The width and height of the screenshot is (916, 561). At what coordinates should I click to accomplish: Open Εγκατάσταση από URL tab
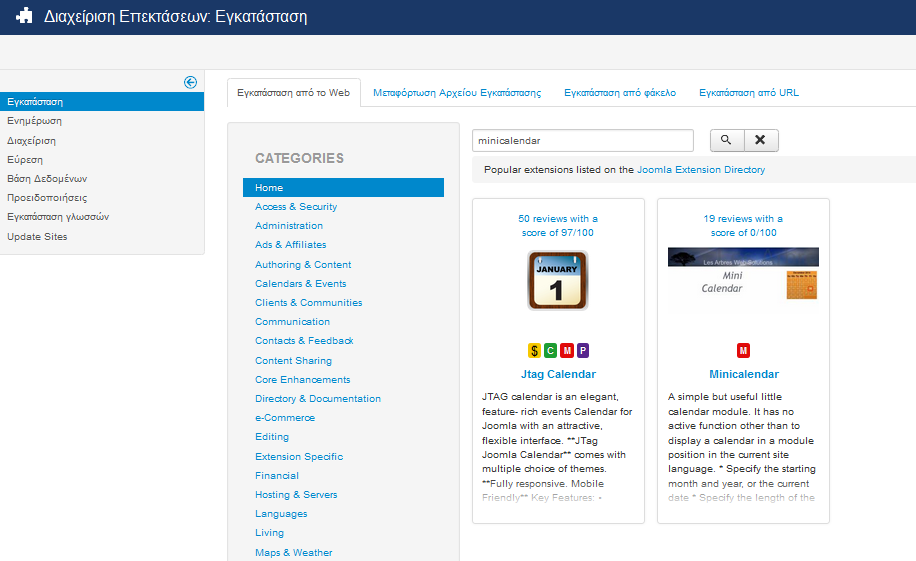tap(749, 93)
